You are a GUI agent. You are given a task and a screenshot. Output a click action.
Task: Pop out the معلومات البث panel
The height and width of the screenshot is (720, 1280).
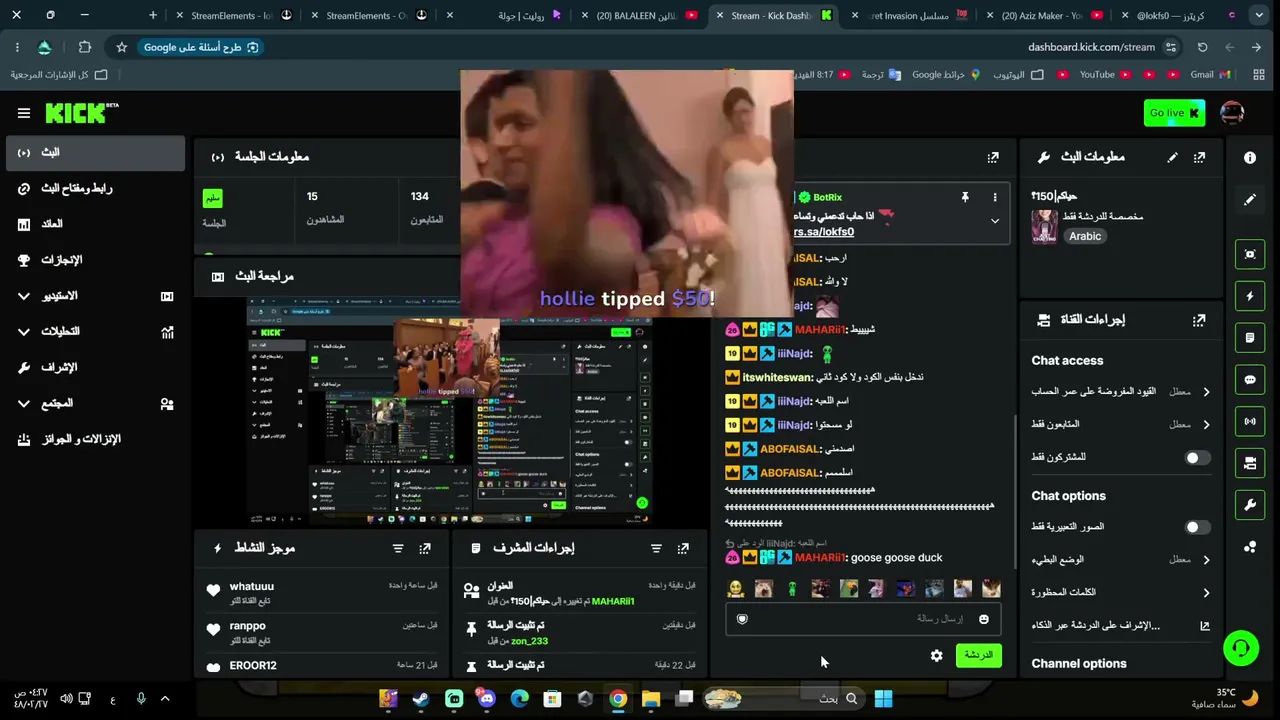pos(1199,157)
